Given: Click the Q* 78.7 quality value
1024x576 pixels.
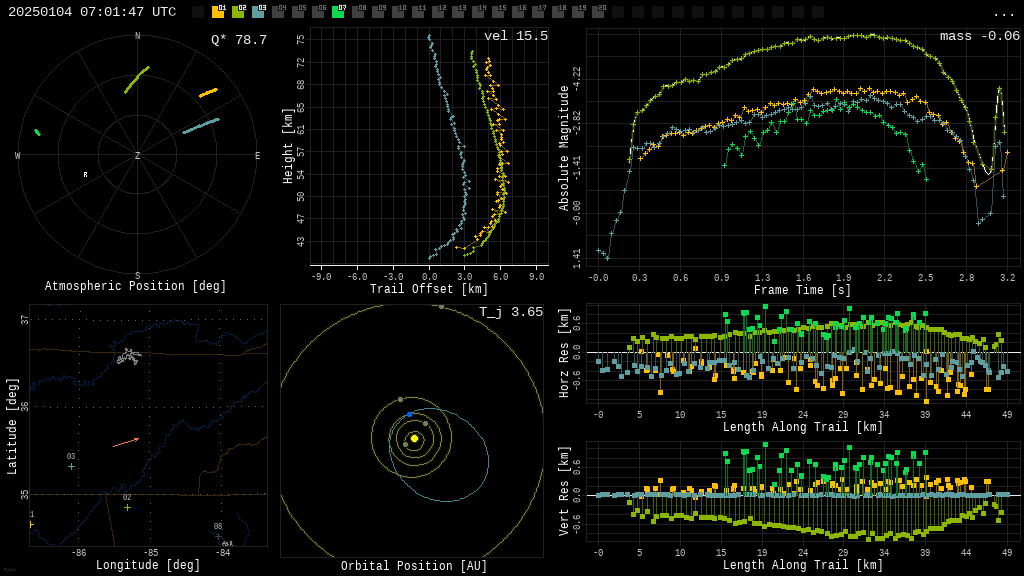Looking at the screenshot, I should [238, 40].
